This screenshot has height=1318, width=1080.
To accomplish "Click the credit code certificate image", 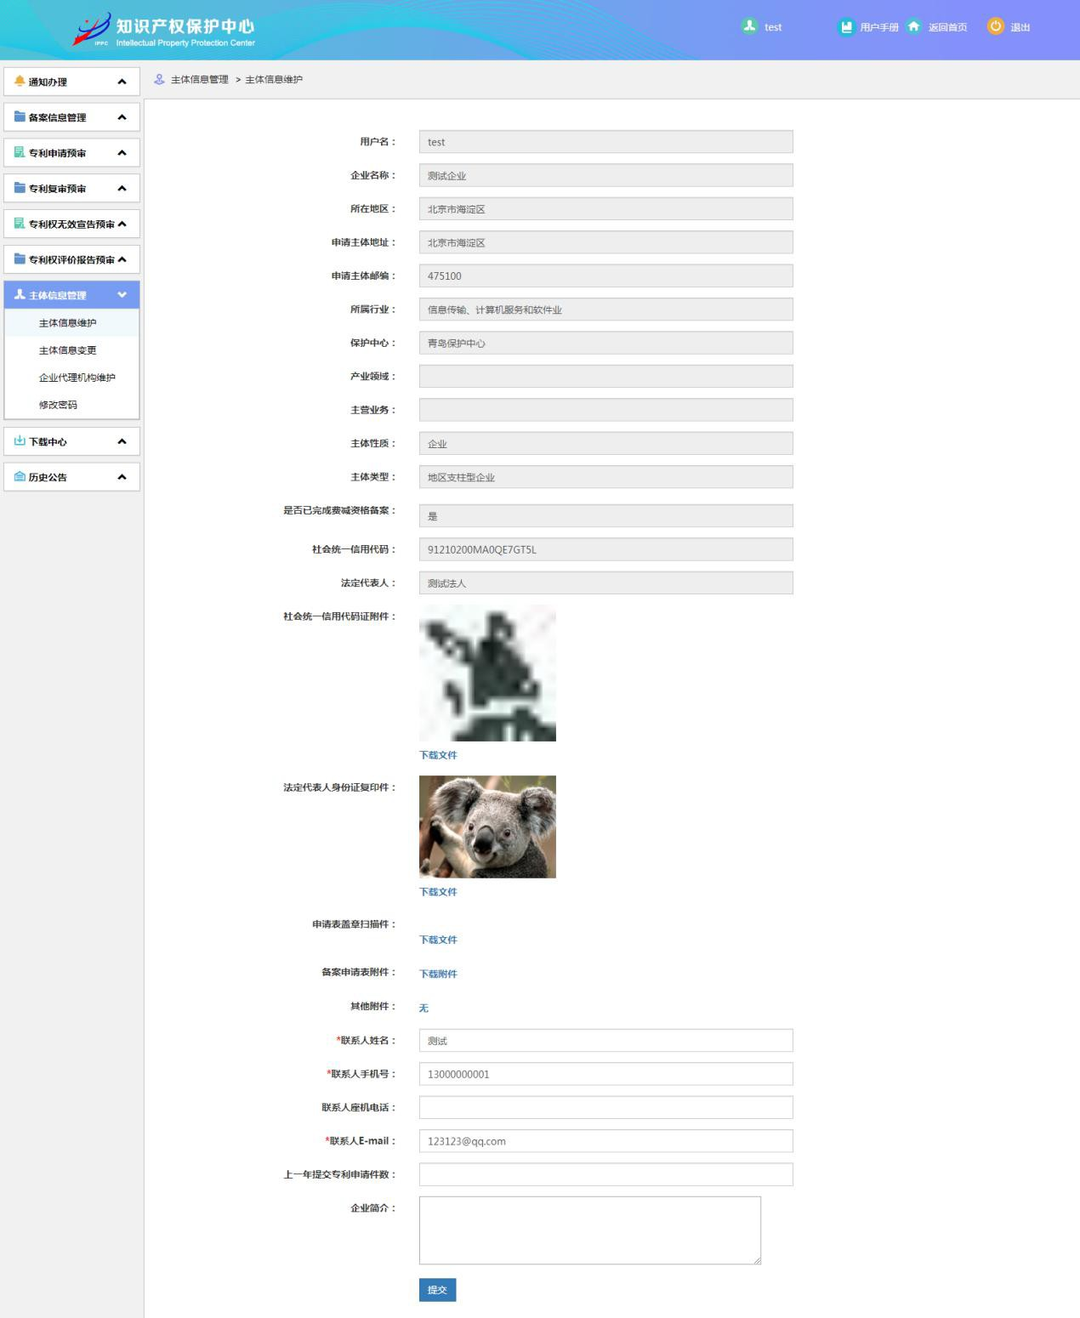I will point(487,674).
